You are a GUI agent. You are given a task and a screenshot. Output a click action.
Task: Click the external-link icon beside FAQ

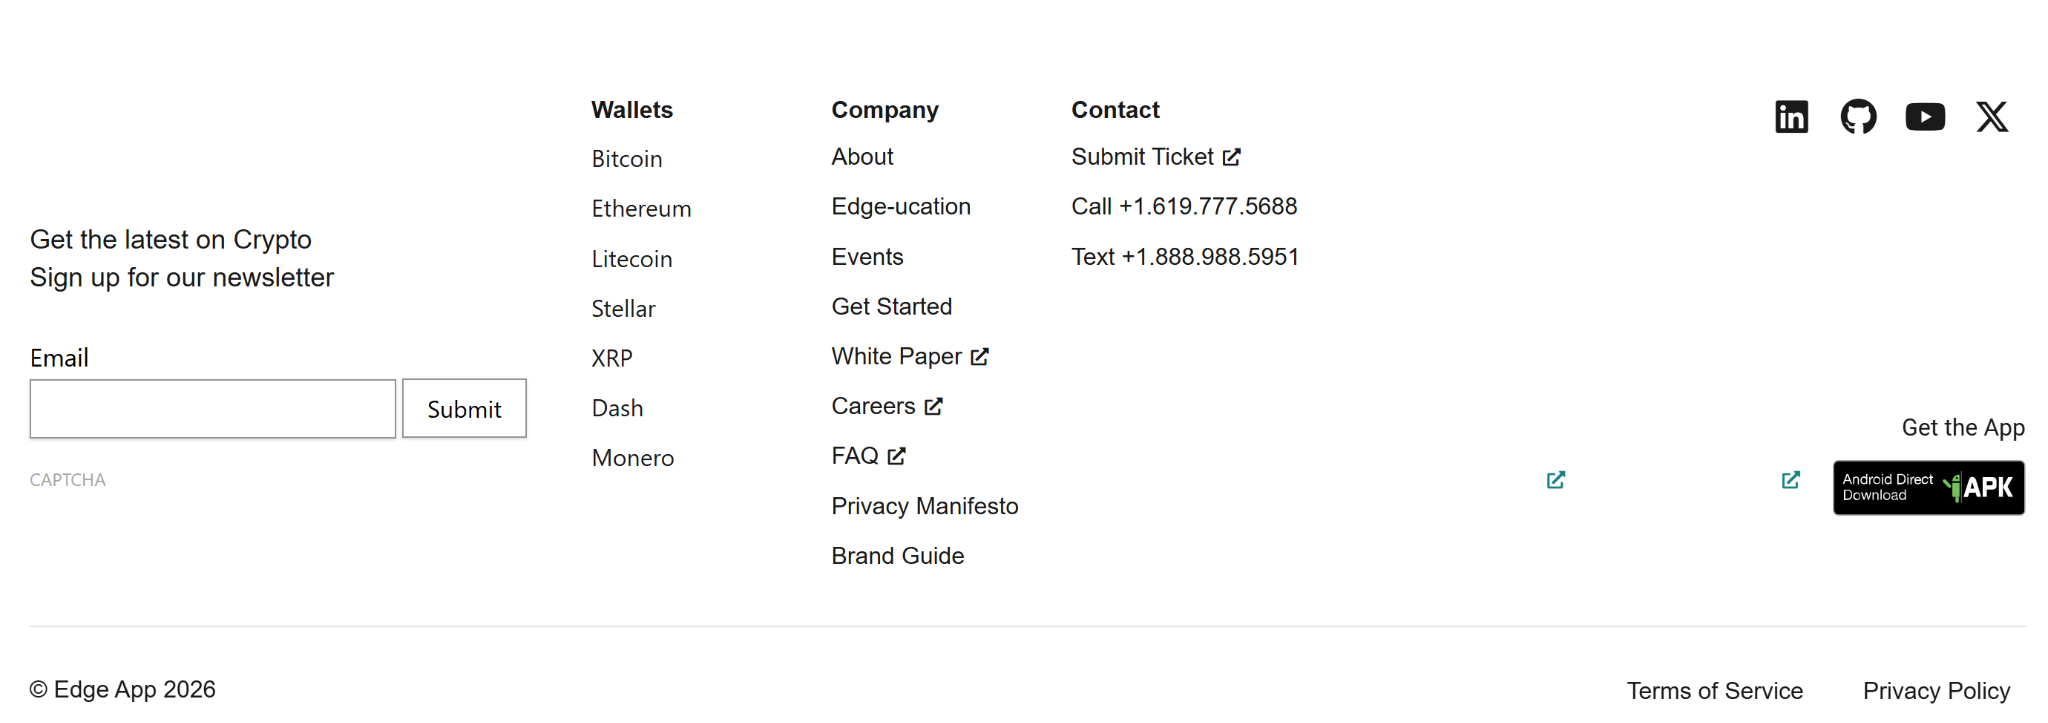click(x=897, y=456)
